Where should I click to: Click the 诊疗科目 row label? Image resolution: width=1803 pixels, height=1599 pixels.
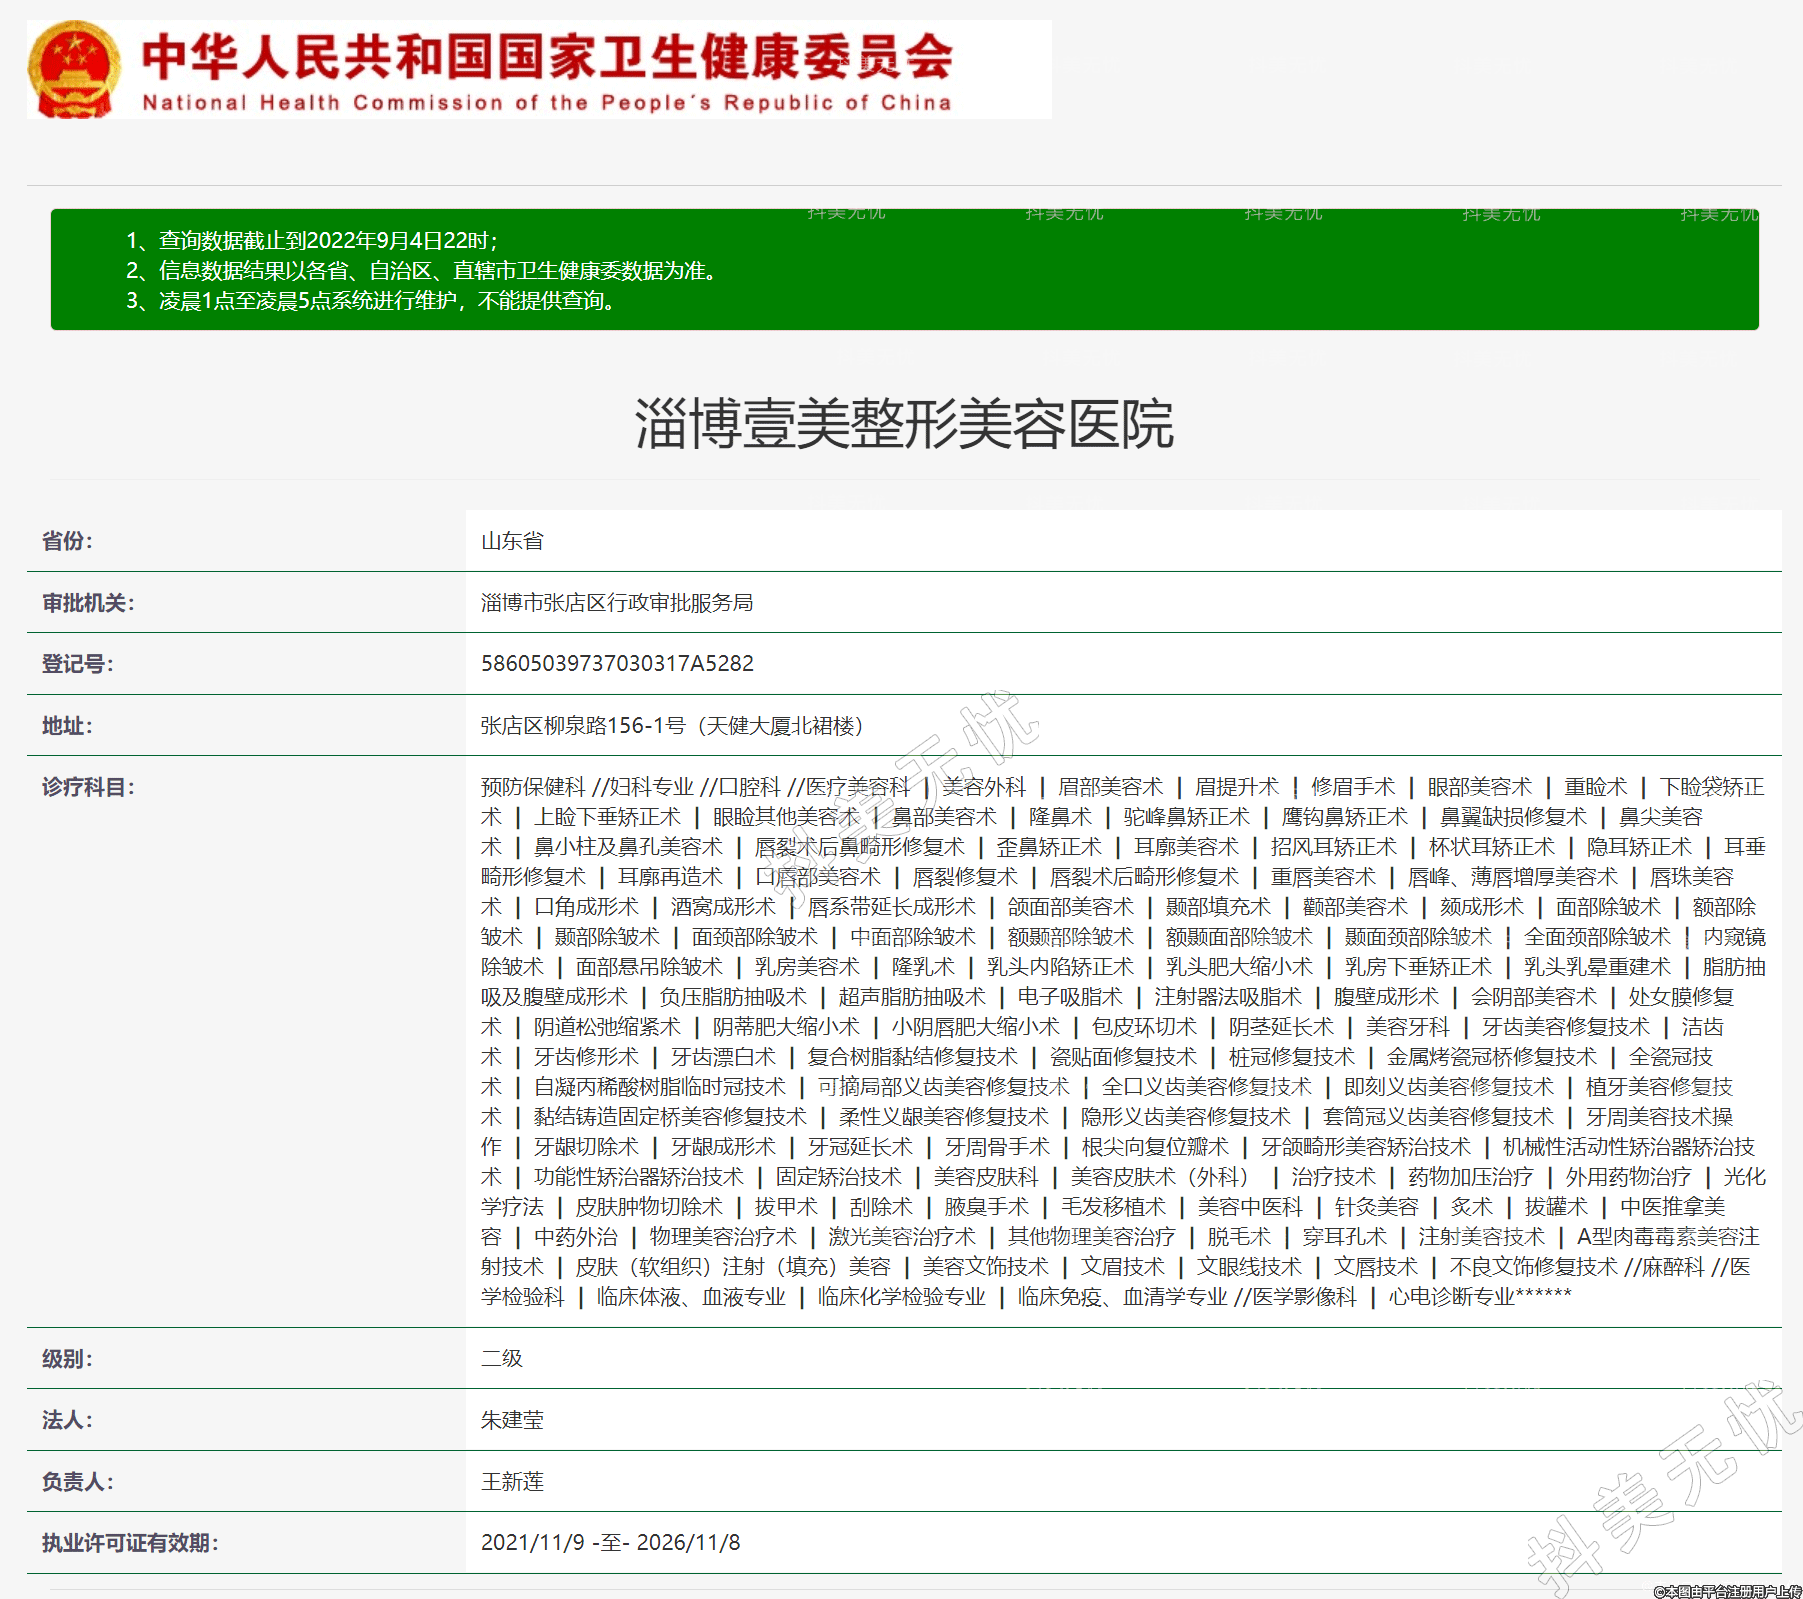tap(88, 787)
